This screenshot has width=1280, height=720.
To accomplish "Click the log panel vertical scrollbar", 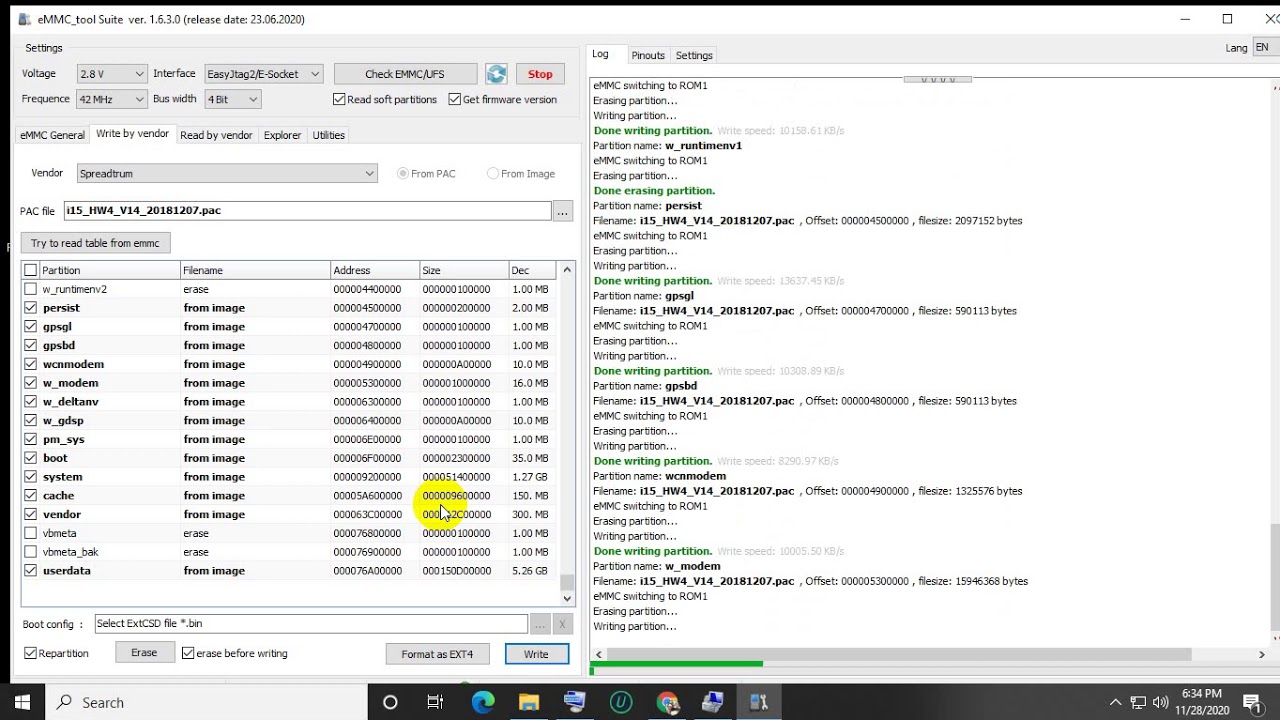I will (x=1274, y=577).
